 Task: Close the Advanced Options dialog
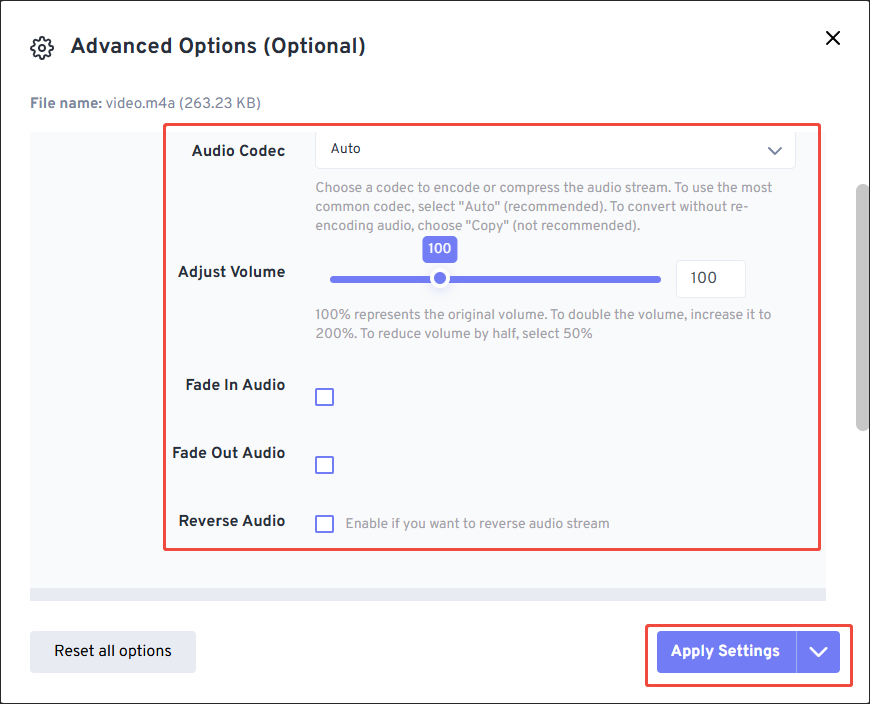tap(833, 38)
